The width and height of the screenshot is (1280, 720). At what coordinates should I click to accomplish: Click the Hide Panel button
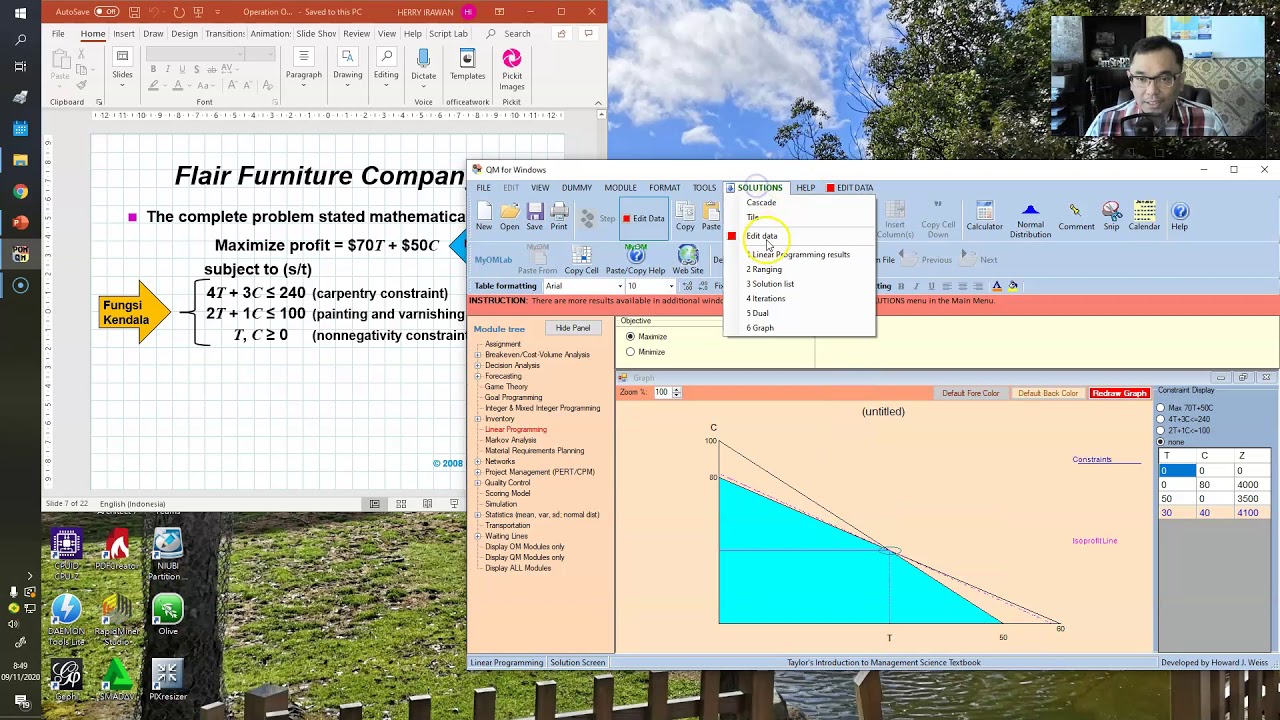pyautogui.click(x=573, y=328)
